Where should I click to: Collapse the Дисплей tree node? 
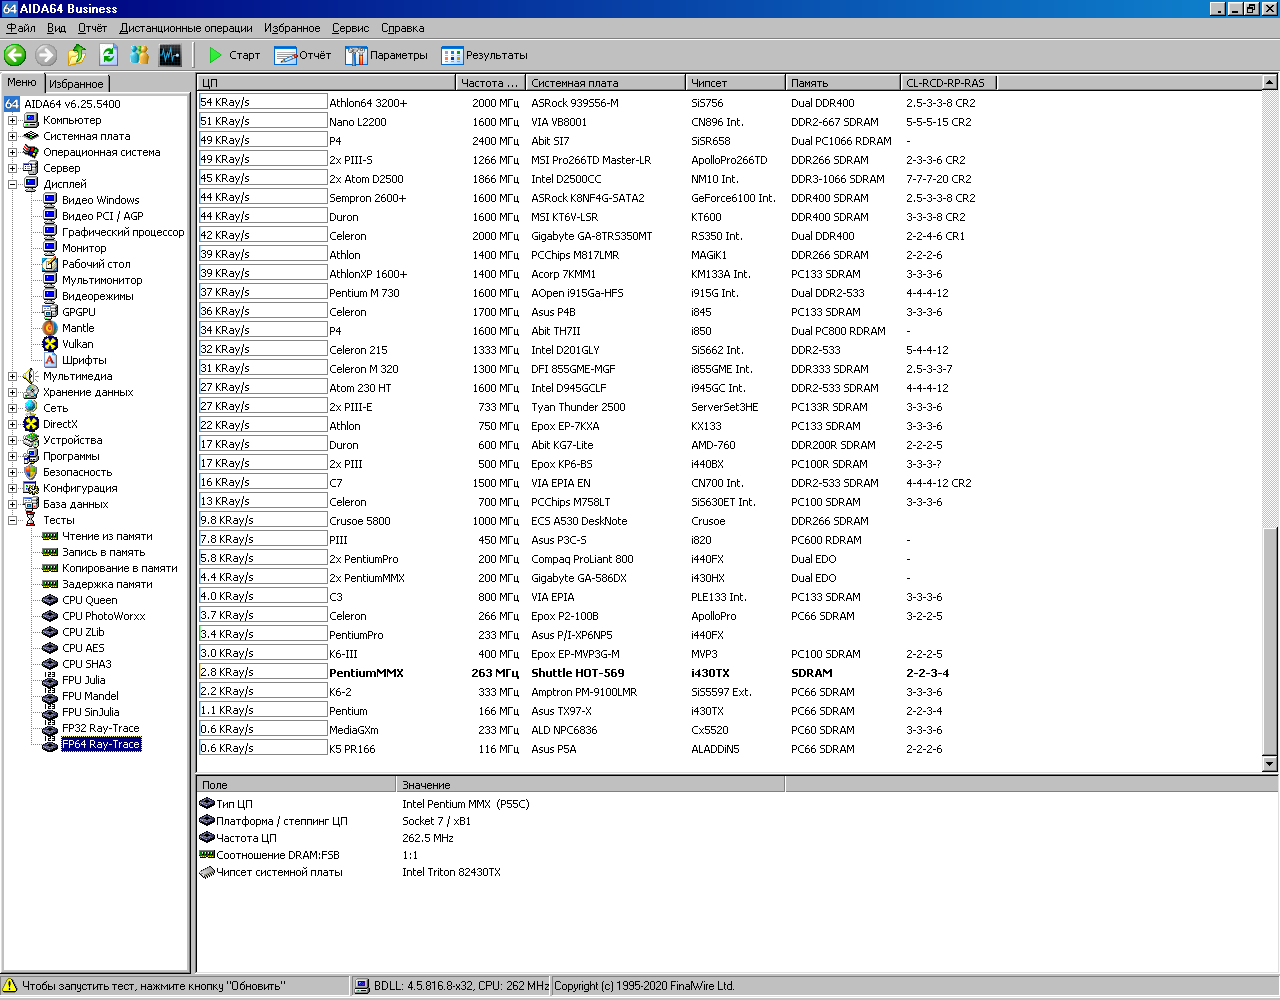tap(13, 184)
